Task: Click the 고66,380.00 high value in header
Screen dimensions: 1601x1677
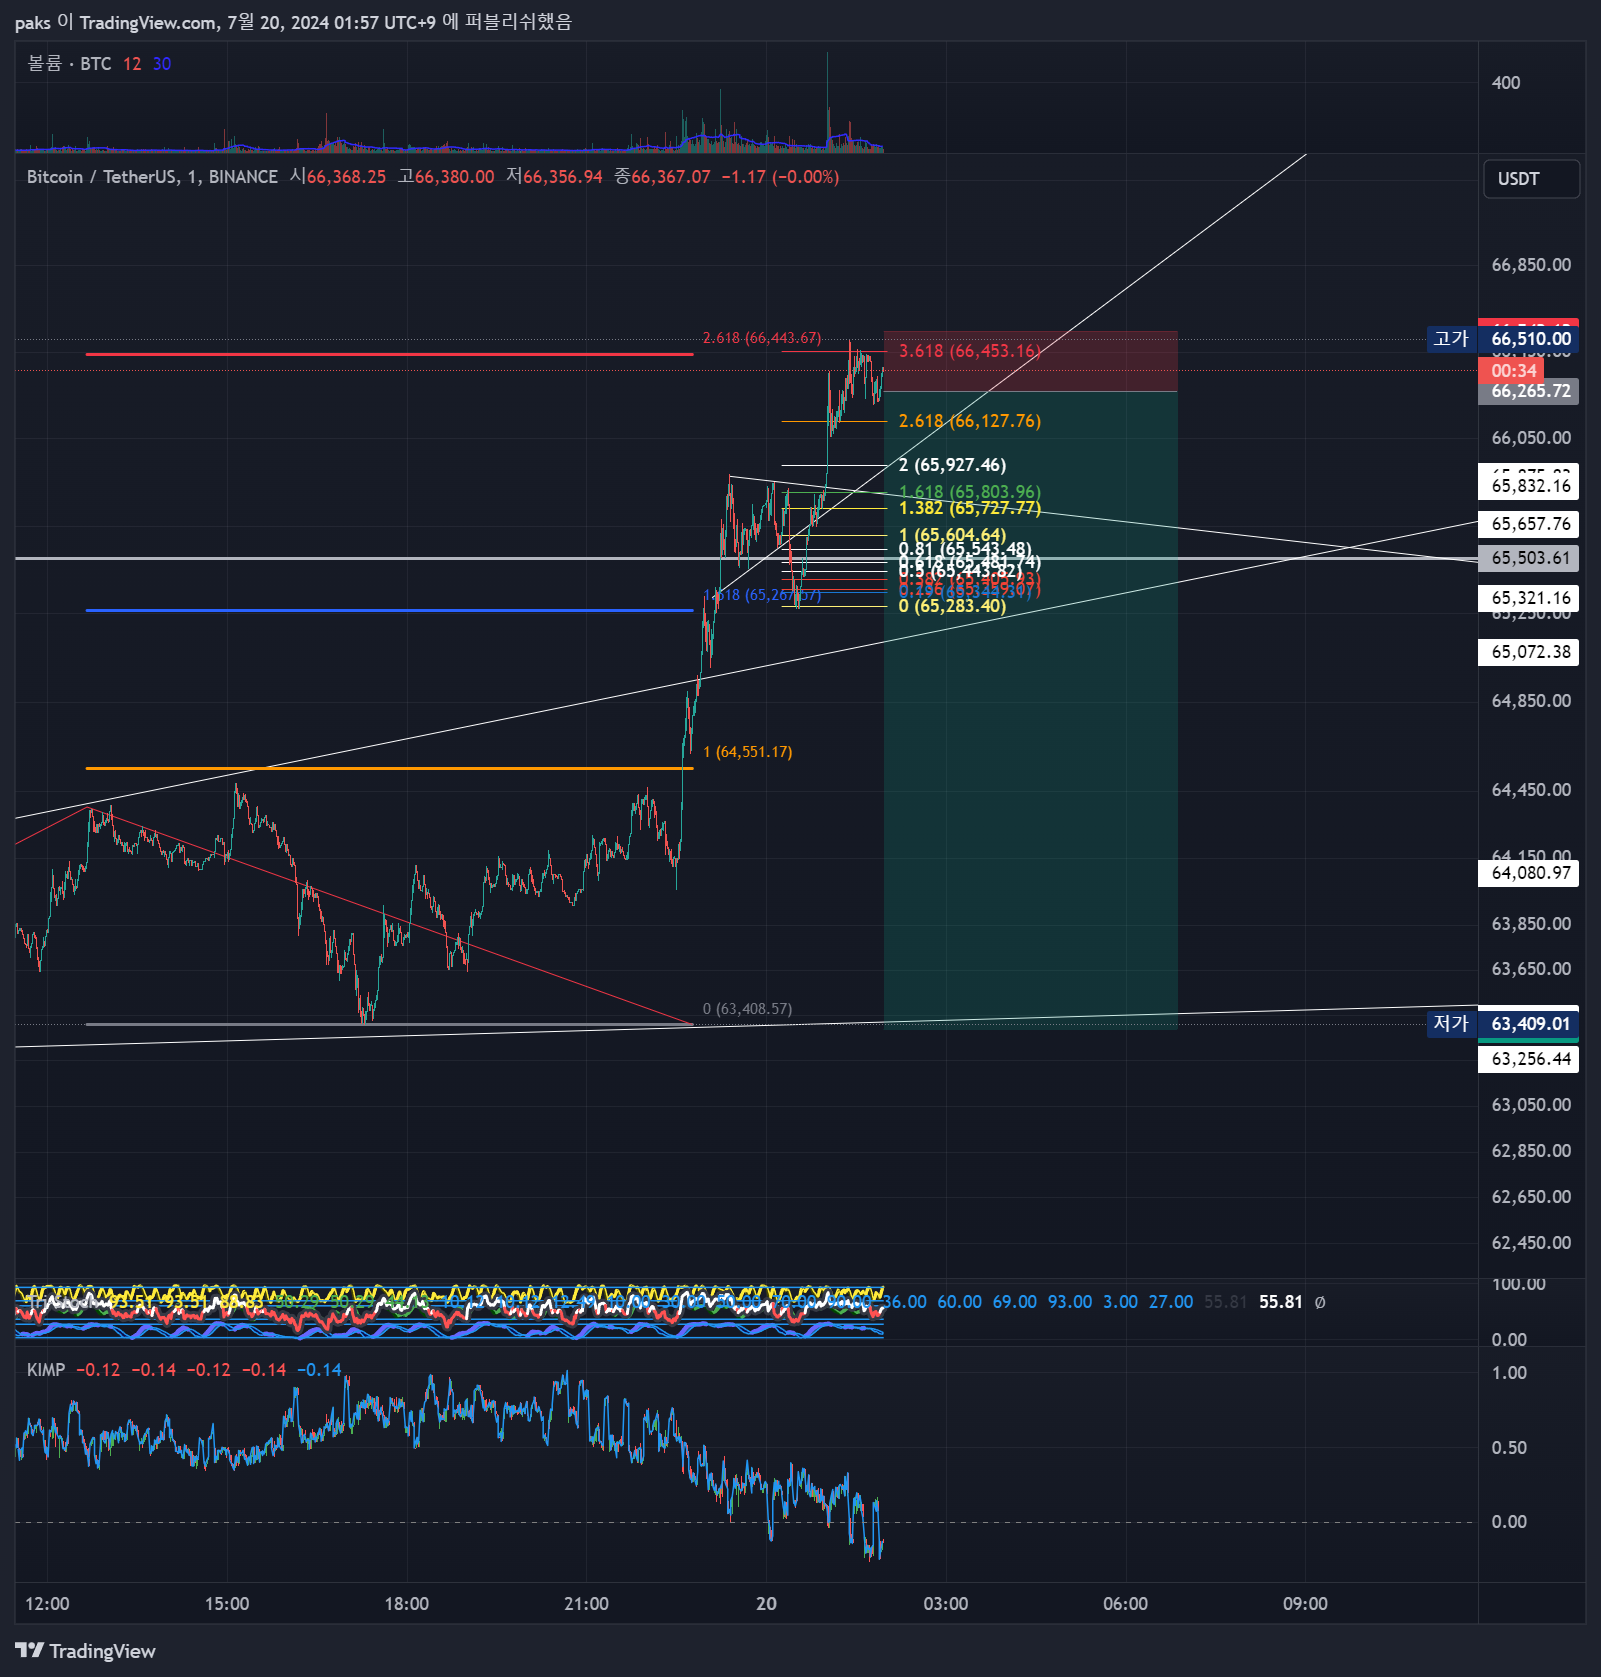Action: pyautogui.click(x=446, y=177)
